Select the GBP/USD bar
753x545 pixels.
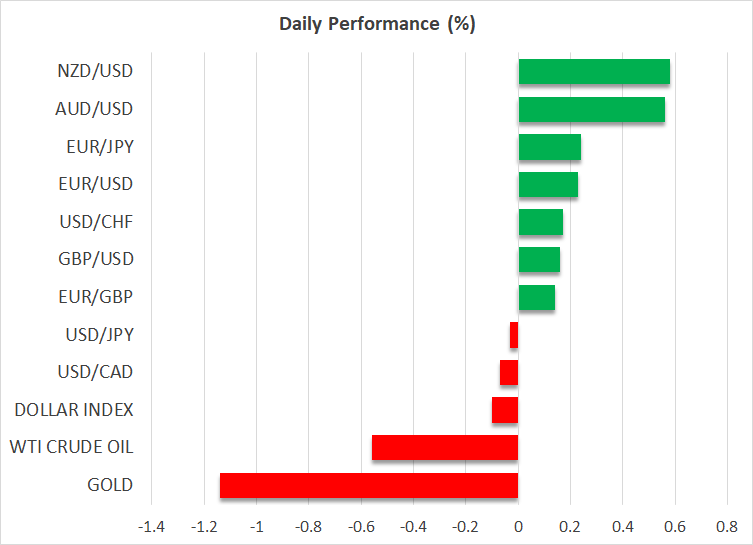pos(539,260)
